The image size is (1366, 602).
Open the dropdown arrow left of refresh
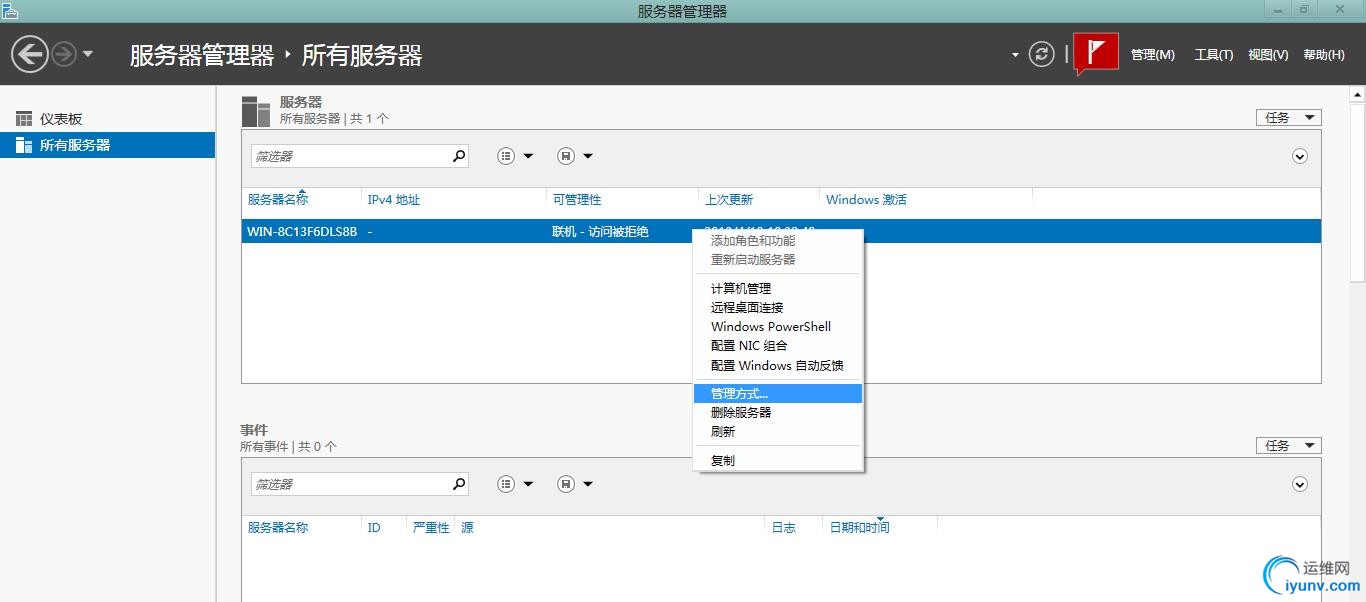[1015, 55]
